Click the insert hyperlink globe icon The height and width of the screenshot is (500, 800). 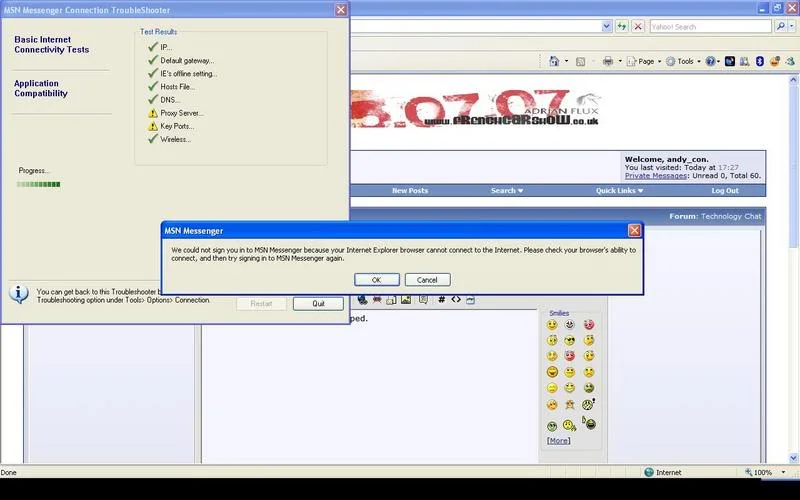pos(362,299)
